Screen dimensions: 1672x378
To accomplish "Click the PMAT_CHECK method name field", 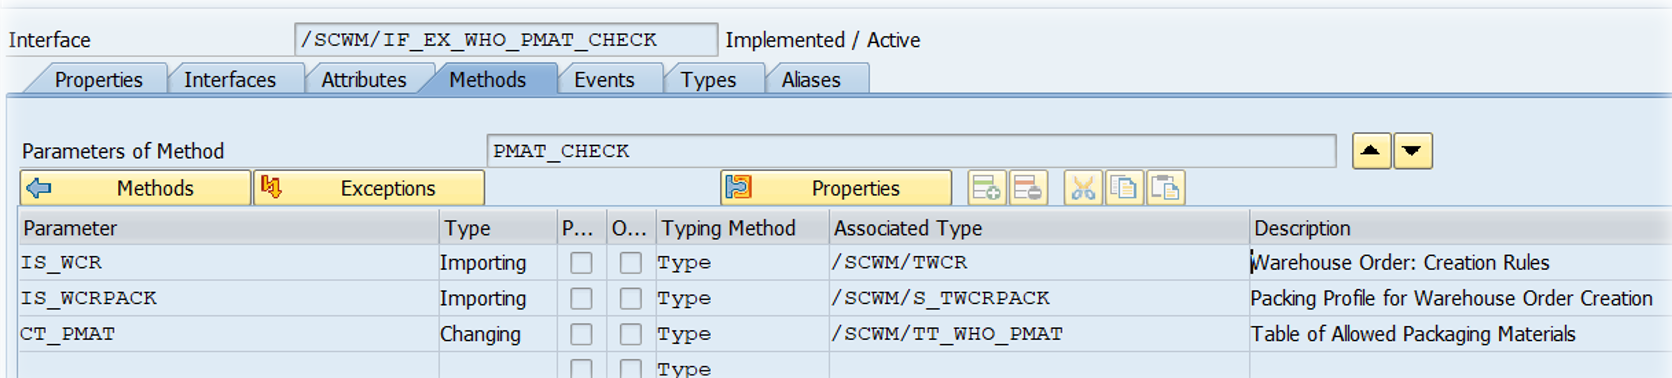I will (911, 151).
